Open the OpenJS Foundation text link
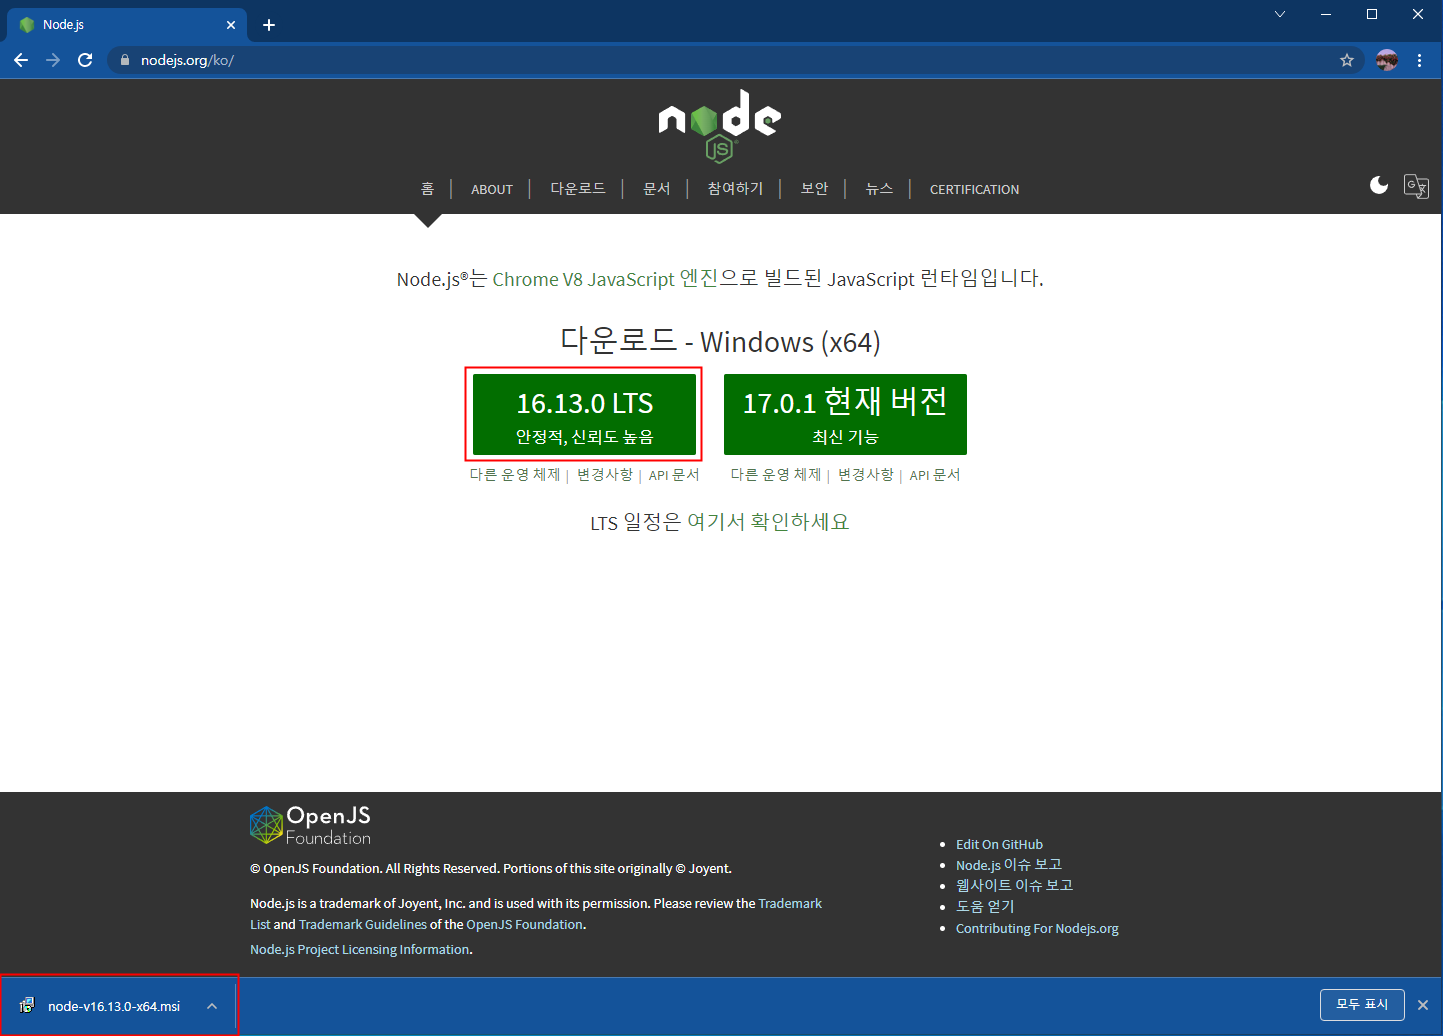The image size is (1443, 1036). click(x=524, y=924)
